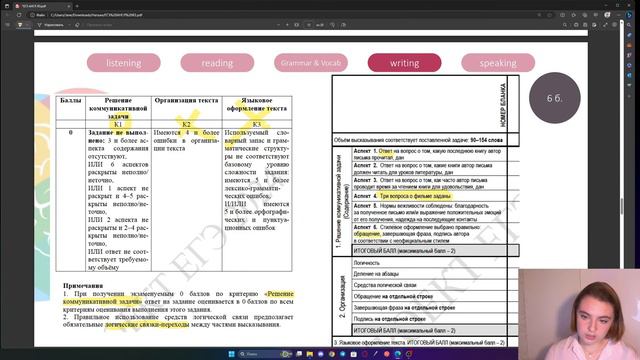Reload the PDF page in browser
This screenshot has height=360, width=640.
tap(19, 15)
